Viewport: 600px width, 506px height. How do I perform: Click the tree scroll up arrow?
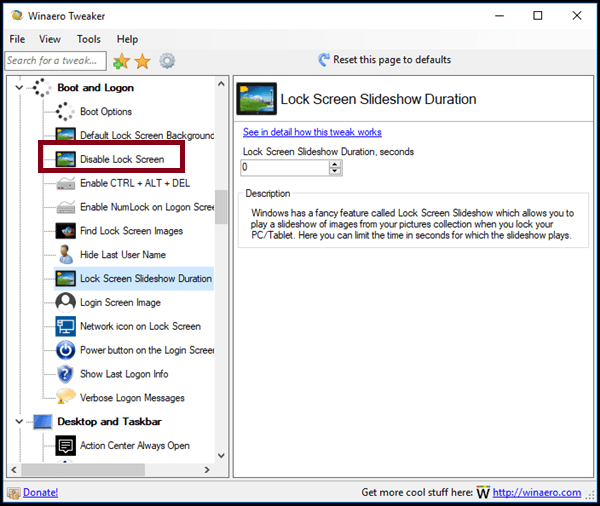click(x=221, y=83)
